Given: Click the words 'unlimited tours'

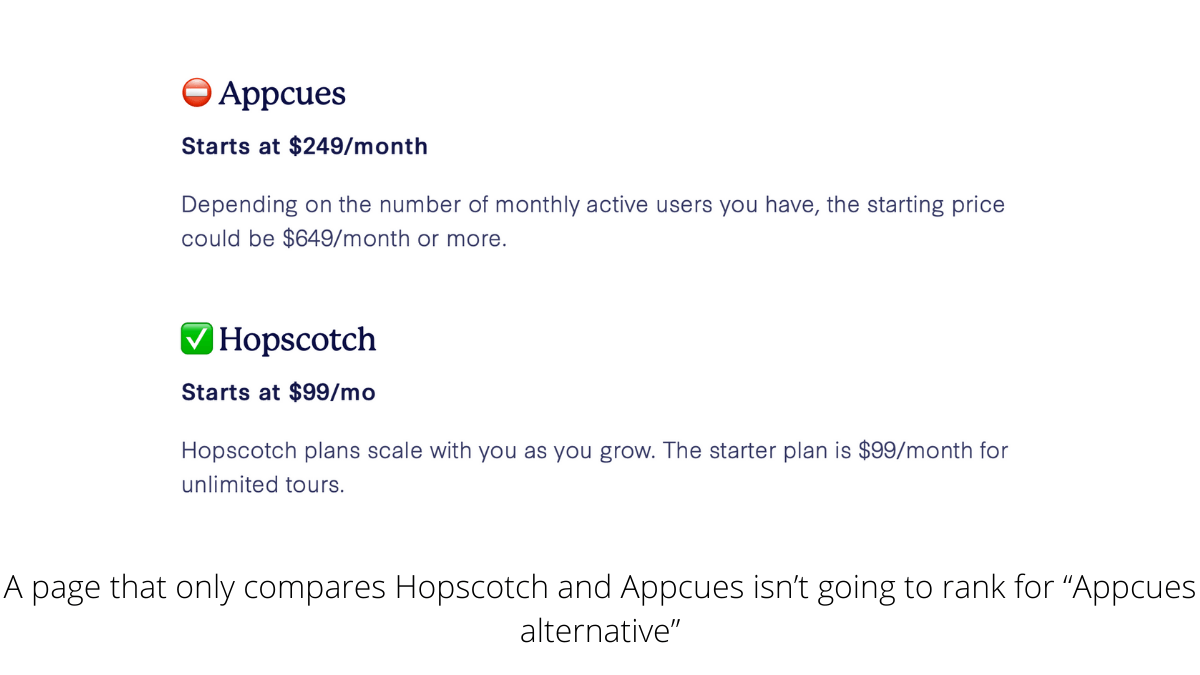Looking at the screenshot, I should tap(262, 486).
